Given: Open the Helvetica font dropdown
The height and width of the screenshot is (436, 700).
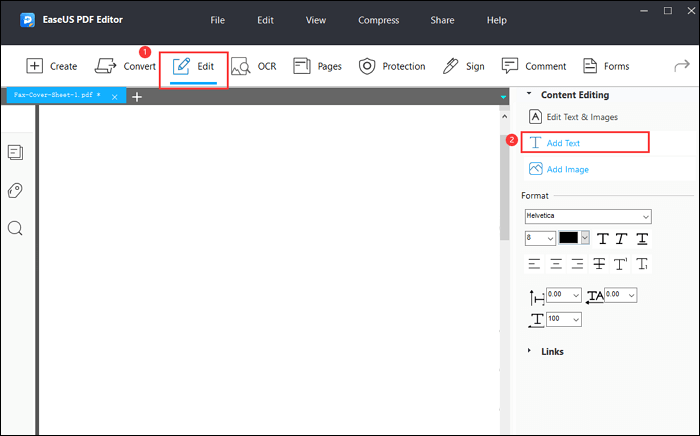Looking at the screenshot, I should 588,215.
